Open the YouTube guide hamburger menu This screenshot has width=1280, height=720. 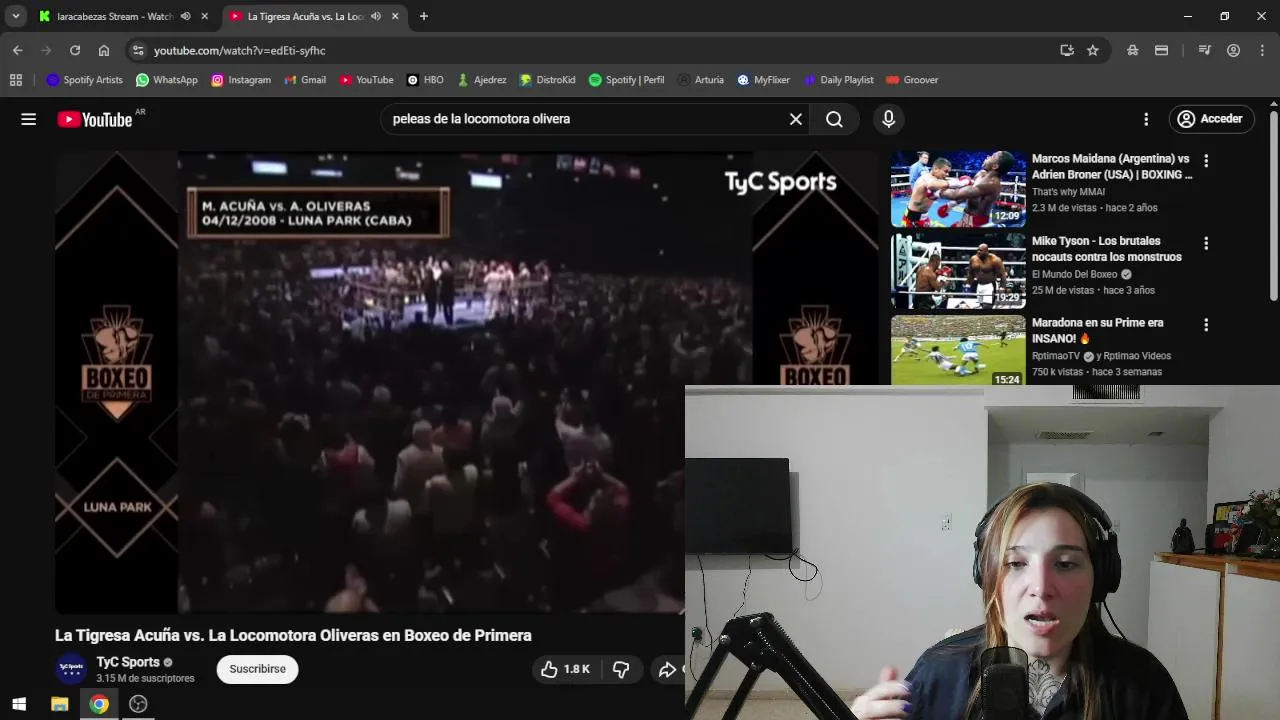pyautogui.click(x=29, y=119)
